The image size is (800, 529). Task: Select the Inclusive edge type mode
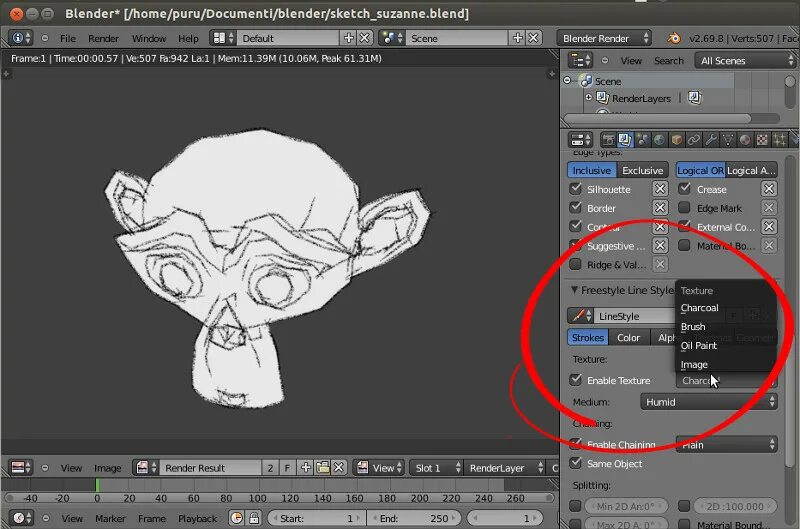click(592, 170)
